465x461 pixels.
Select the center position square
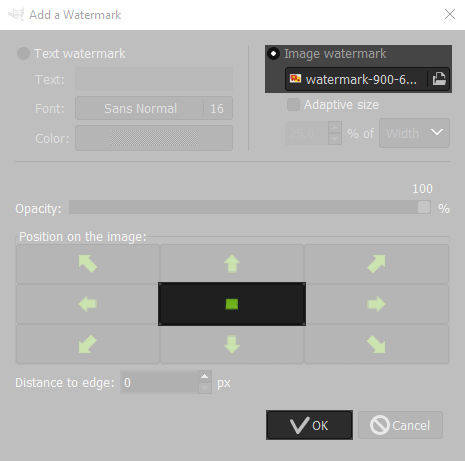tap(232, 304)
